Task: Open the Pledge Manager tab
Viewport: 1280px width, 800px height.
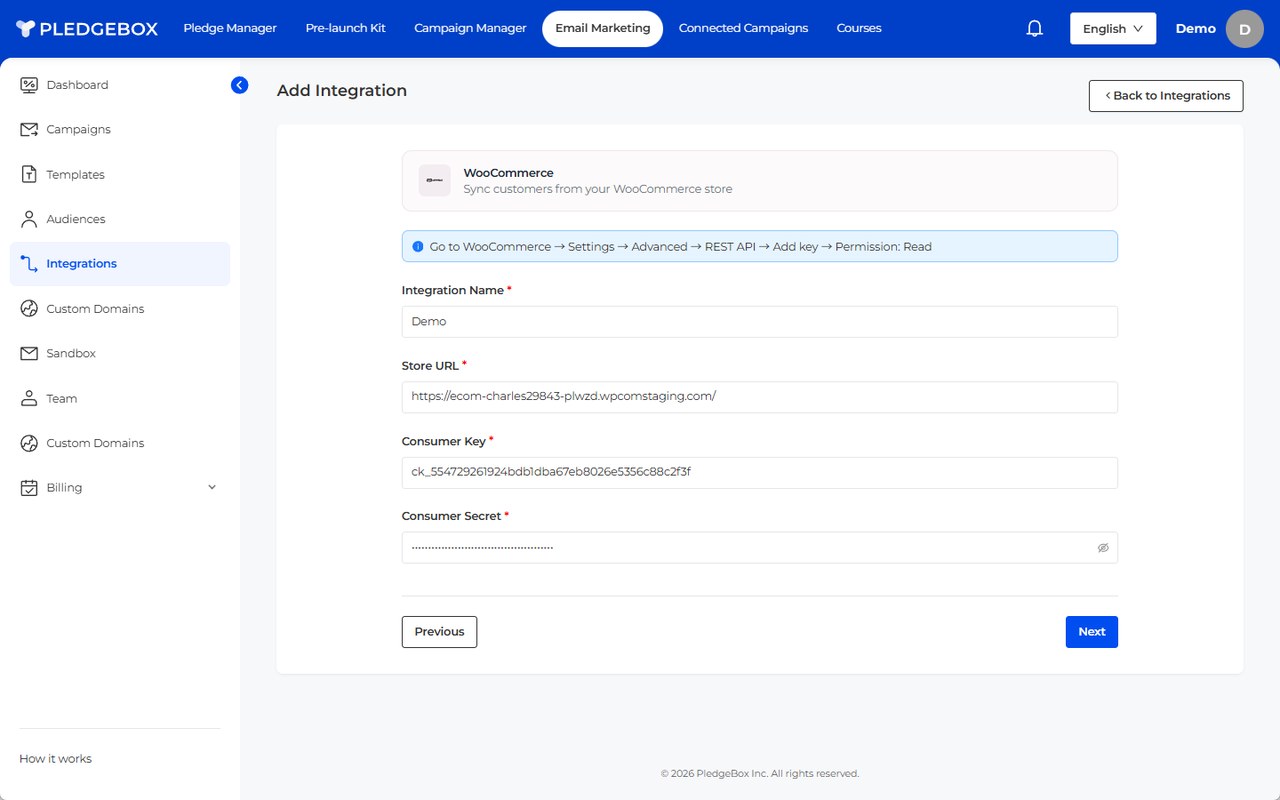Action: coord(230,28)
